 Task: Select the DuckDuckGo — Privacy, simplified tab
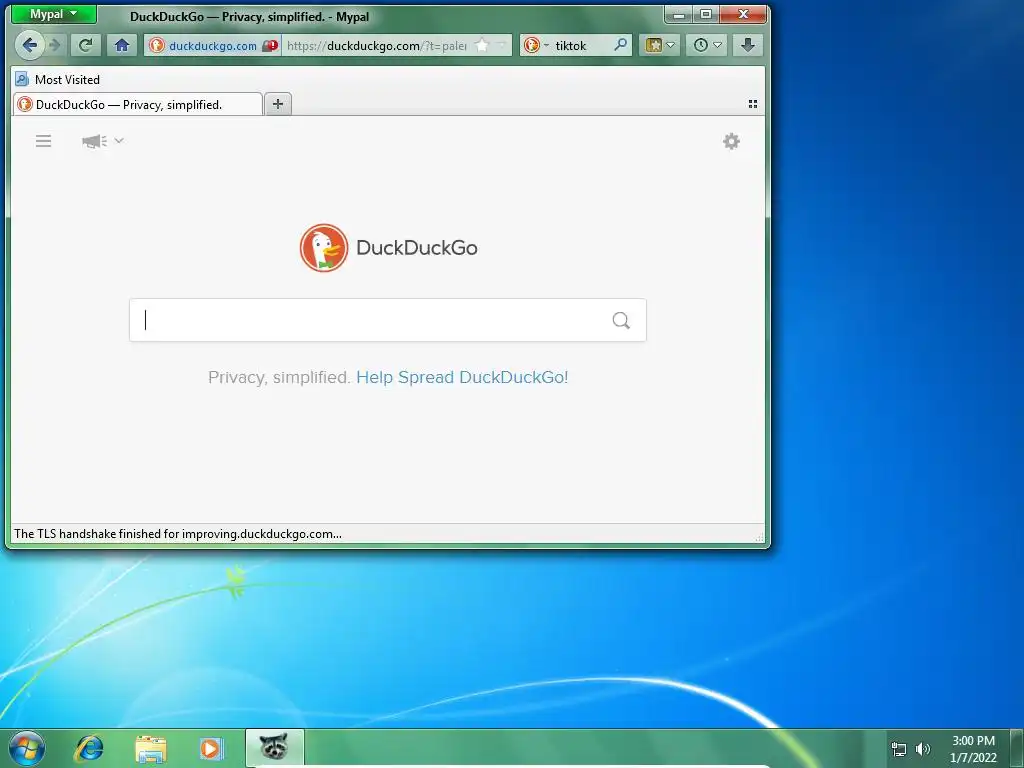tap(138, 104)
